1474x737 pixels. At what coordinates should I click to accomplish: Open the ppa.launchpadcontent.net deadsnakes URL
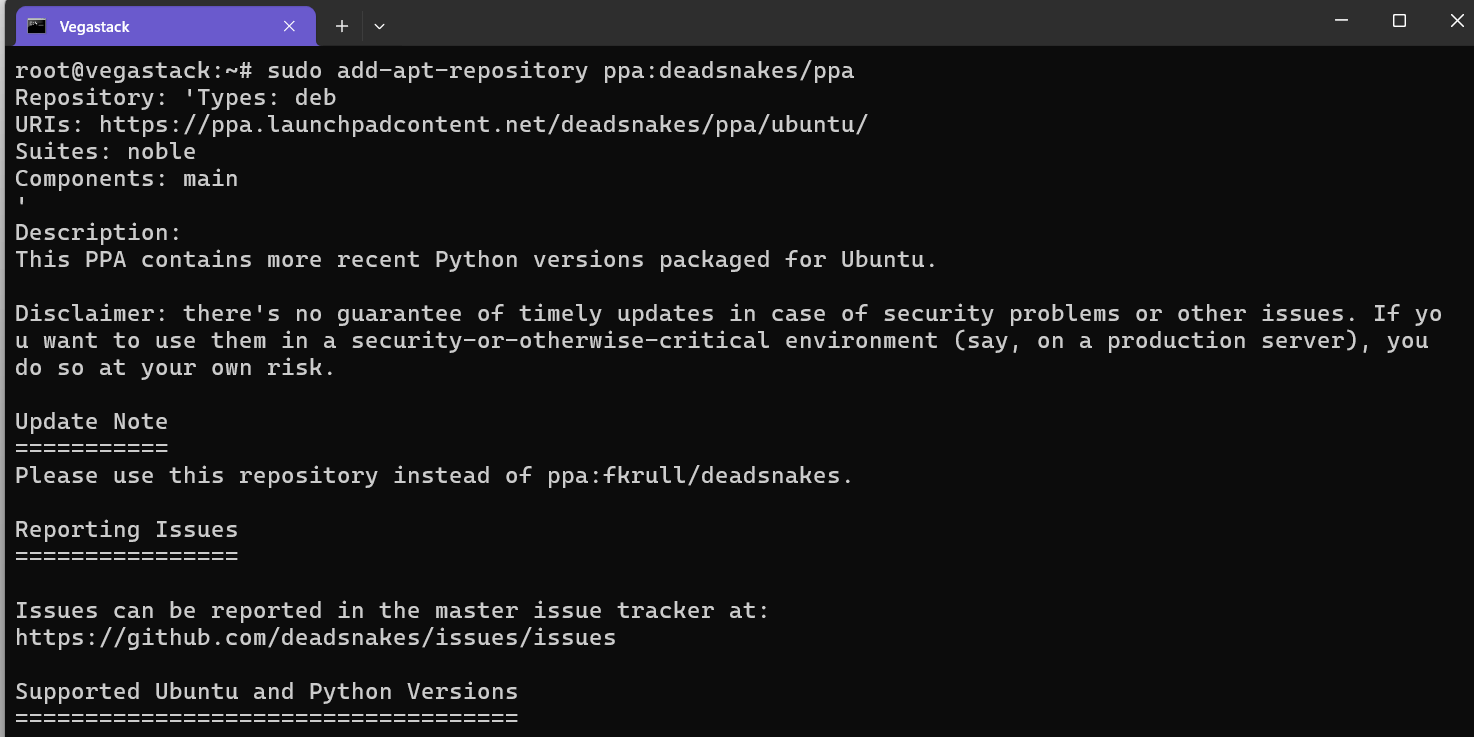coord(483,125)
